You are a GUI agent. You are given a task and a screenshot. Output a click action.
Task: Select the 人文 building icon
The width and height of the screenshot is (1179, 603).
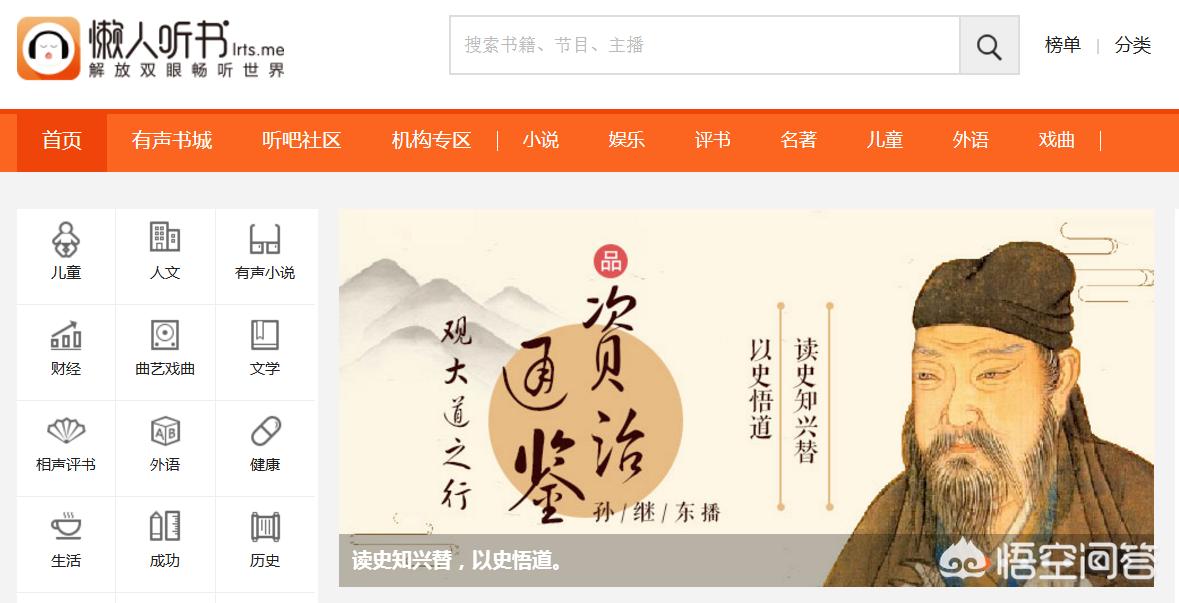coord(165,238)
